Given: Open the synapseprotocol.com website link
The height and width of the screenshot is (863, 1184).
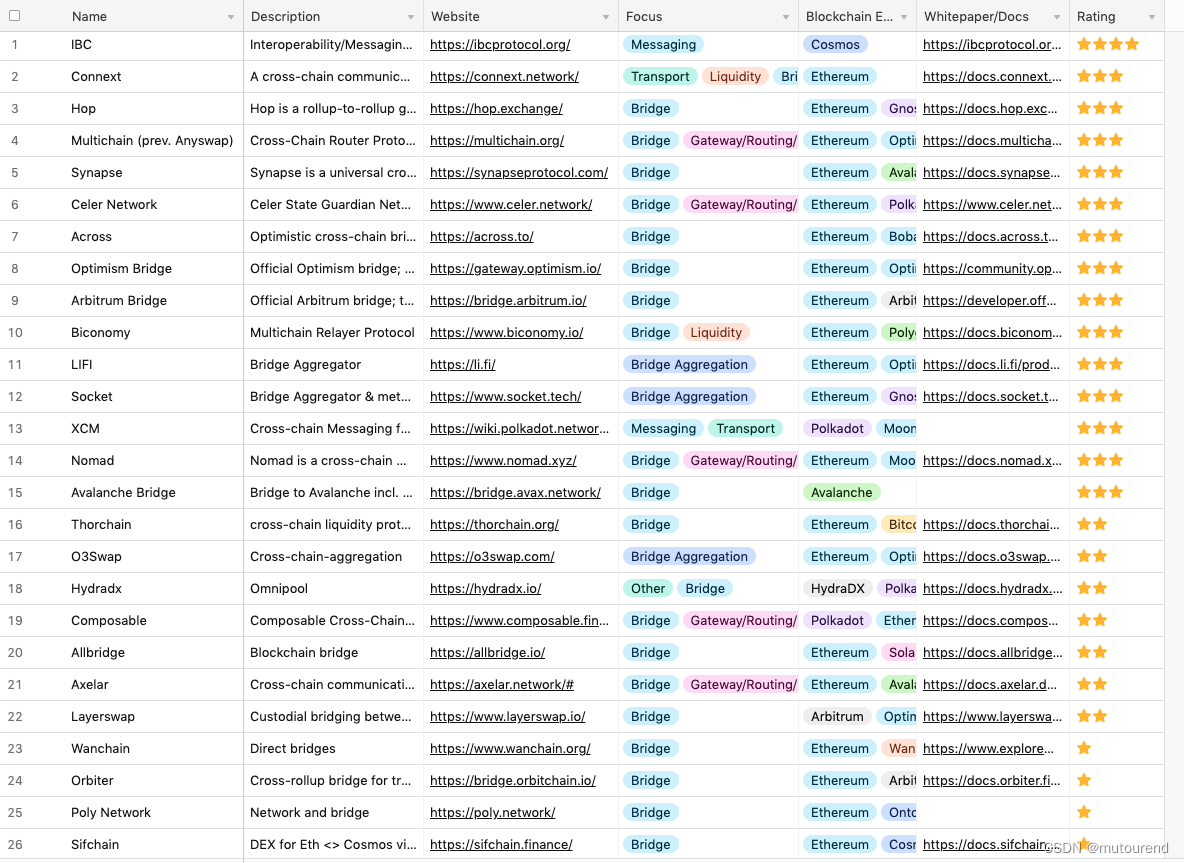Looking at the screenshot, I should coord(519,172).
